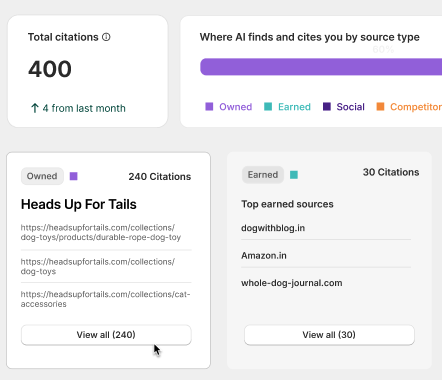Select the Competitor legend label
The image size is (442, 380).
(416, 107)
